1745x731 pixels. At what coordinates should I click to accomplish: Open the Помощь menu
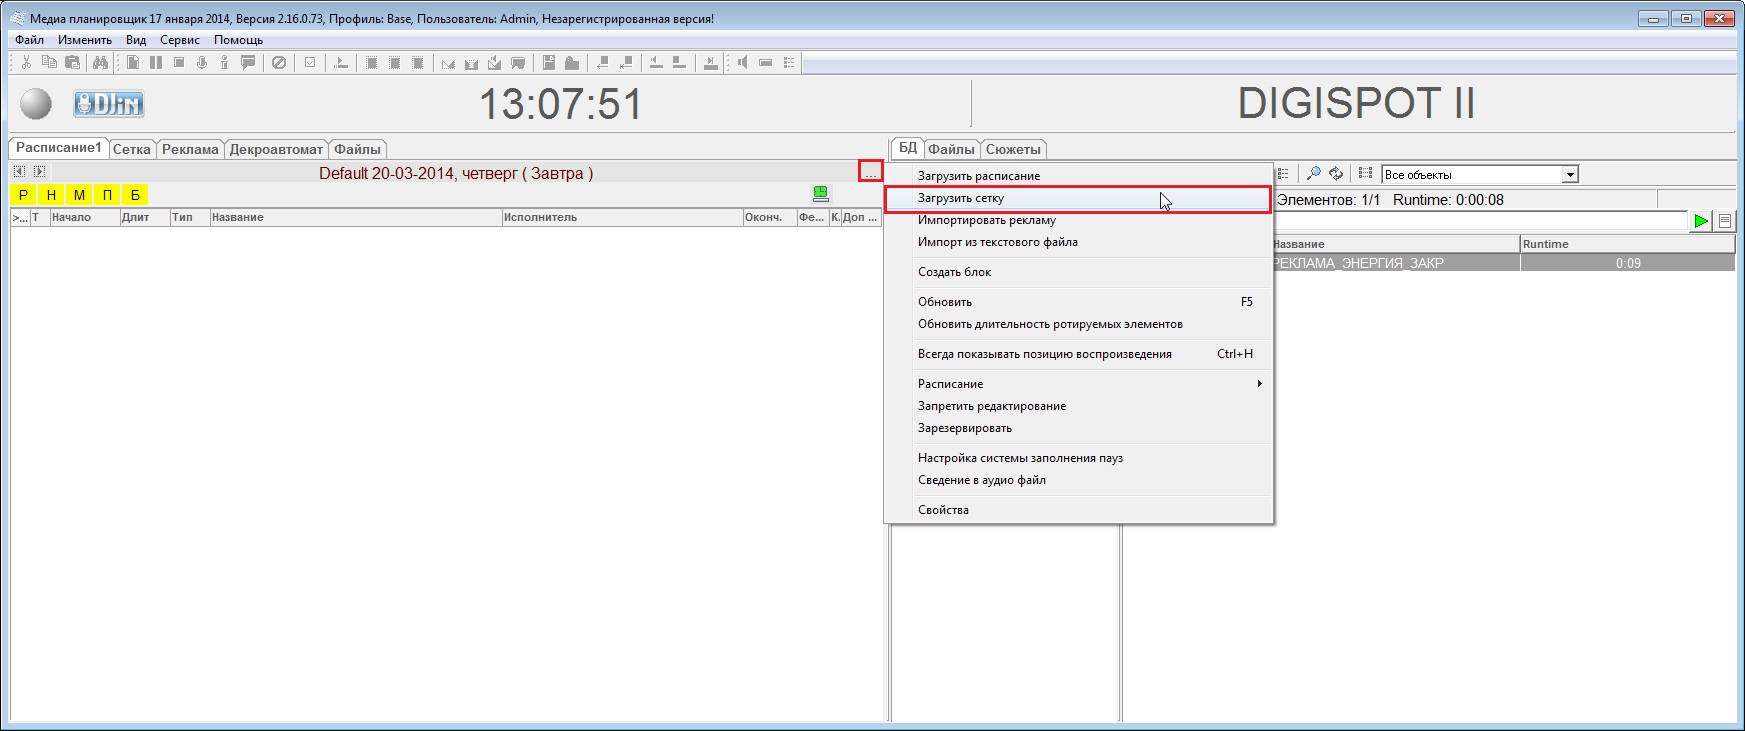coord(238,40)
